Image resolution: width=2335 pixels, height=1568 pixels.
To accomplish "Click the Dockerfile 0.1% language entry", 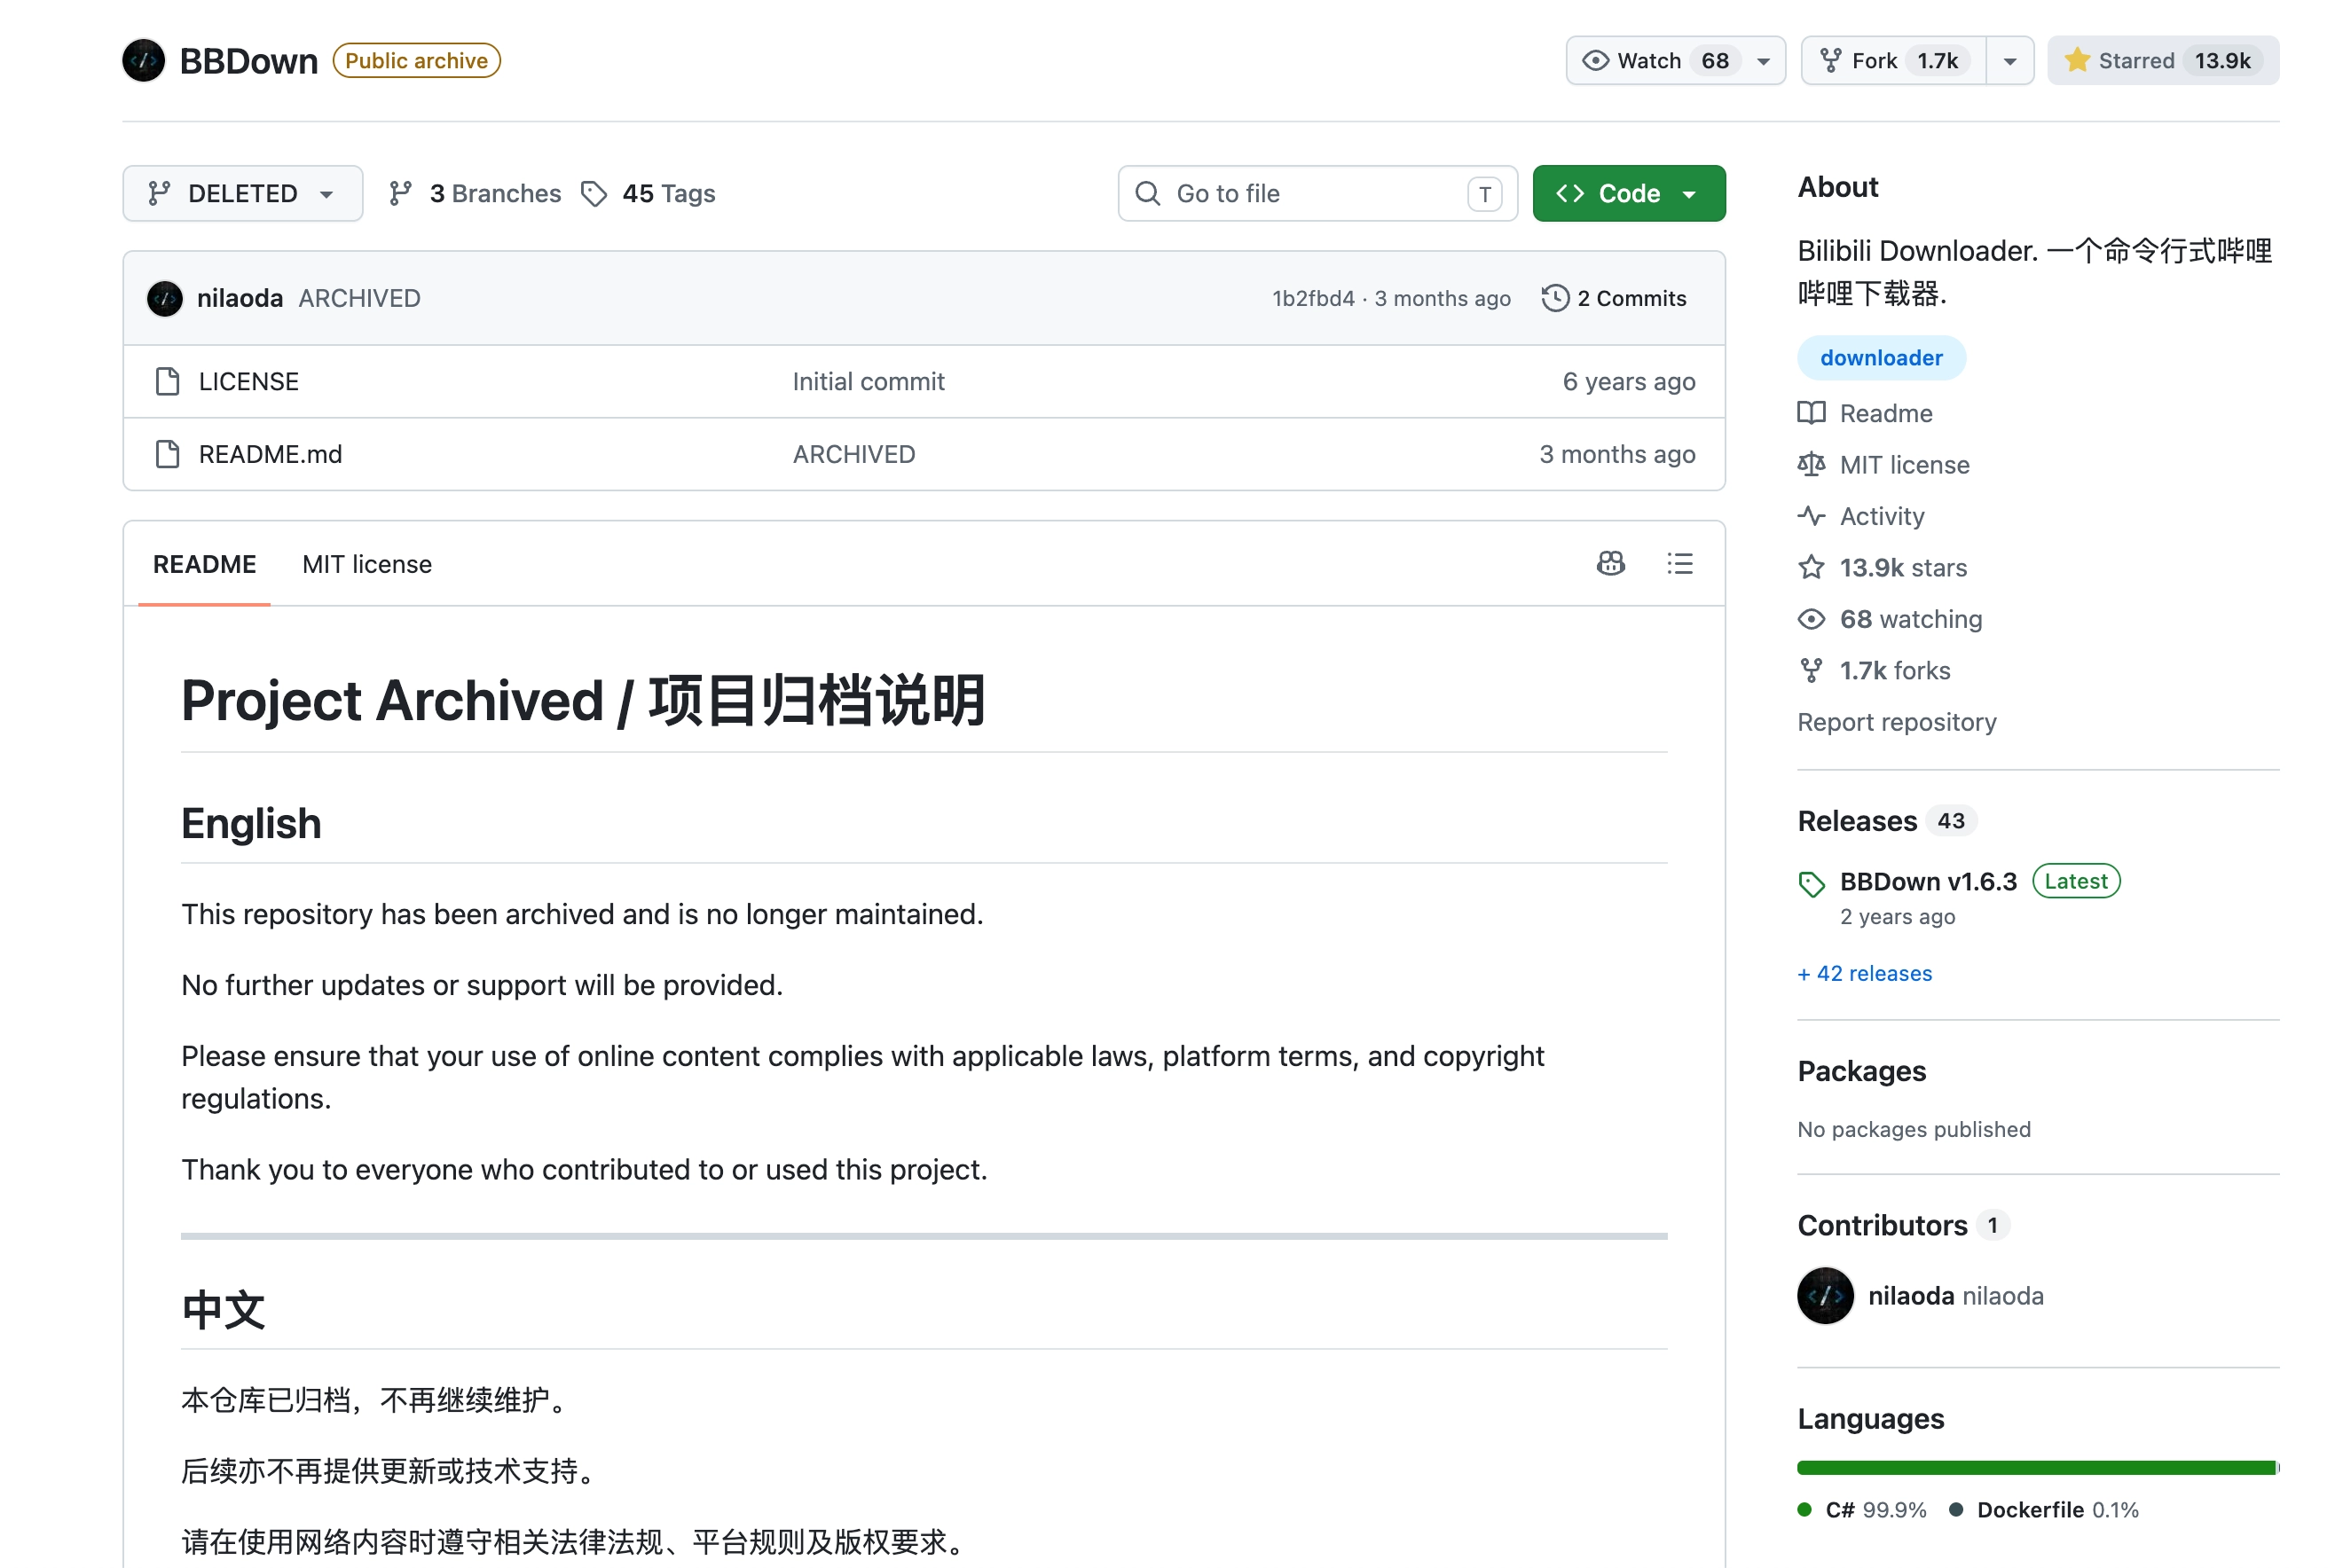I will click(2044, 1510).
